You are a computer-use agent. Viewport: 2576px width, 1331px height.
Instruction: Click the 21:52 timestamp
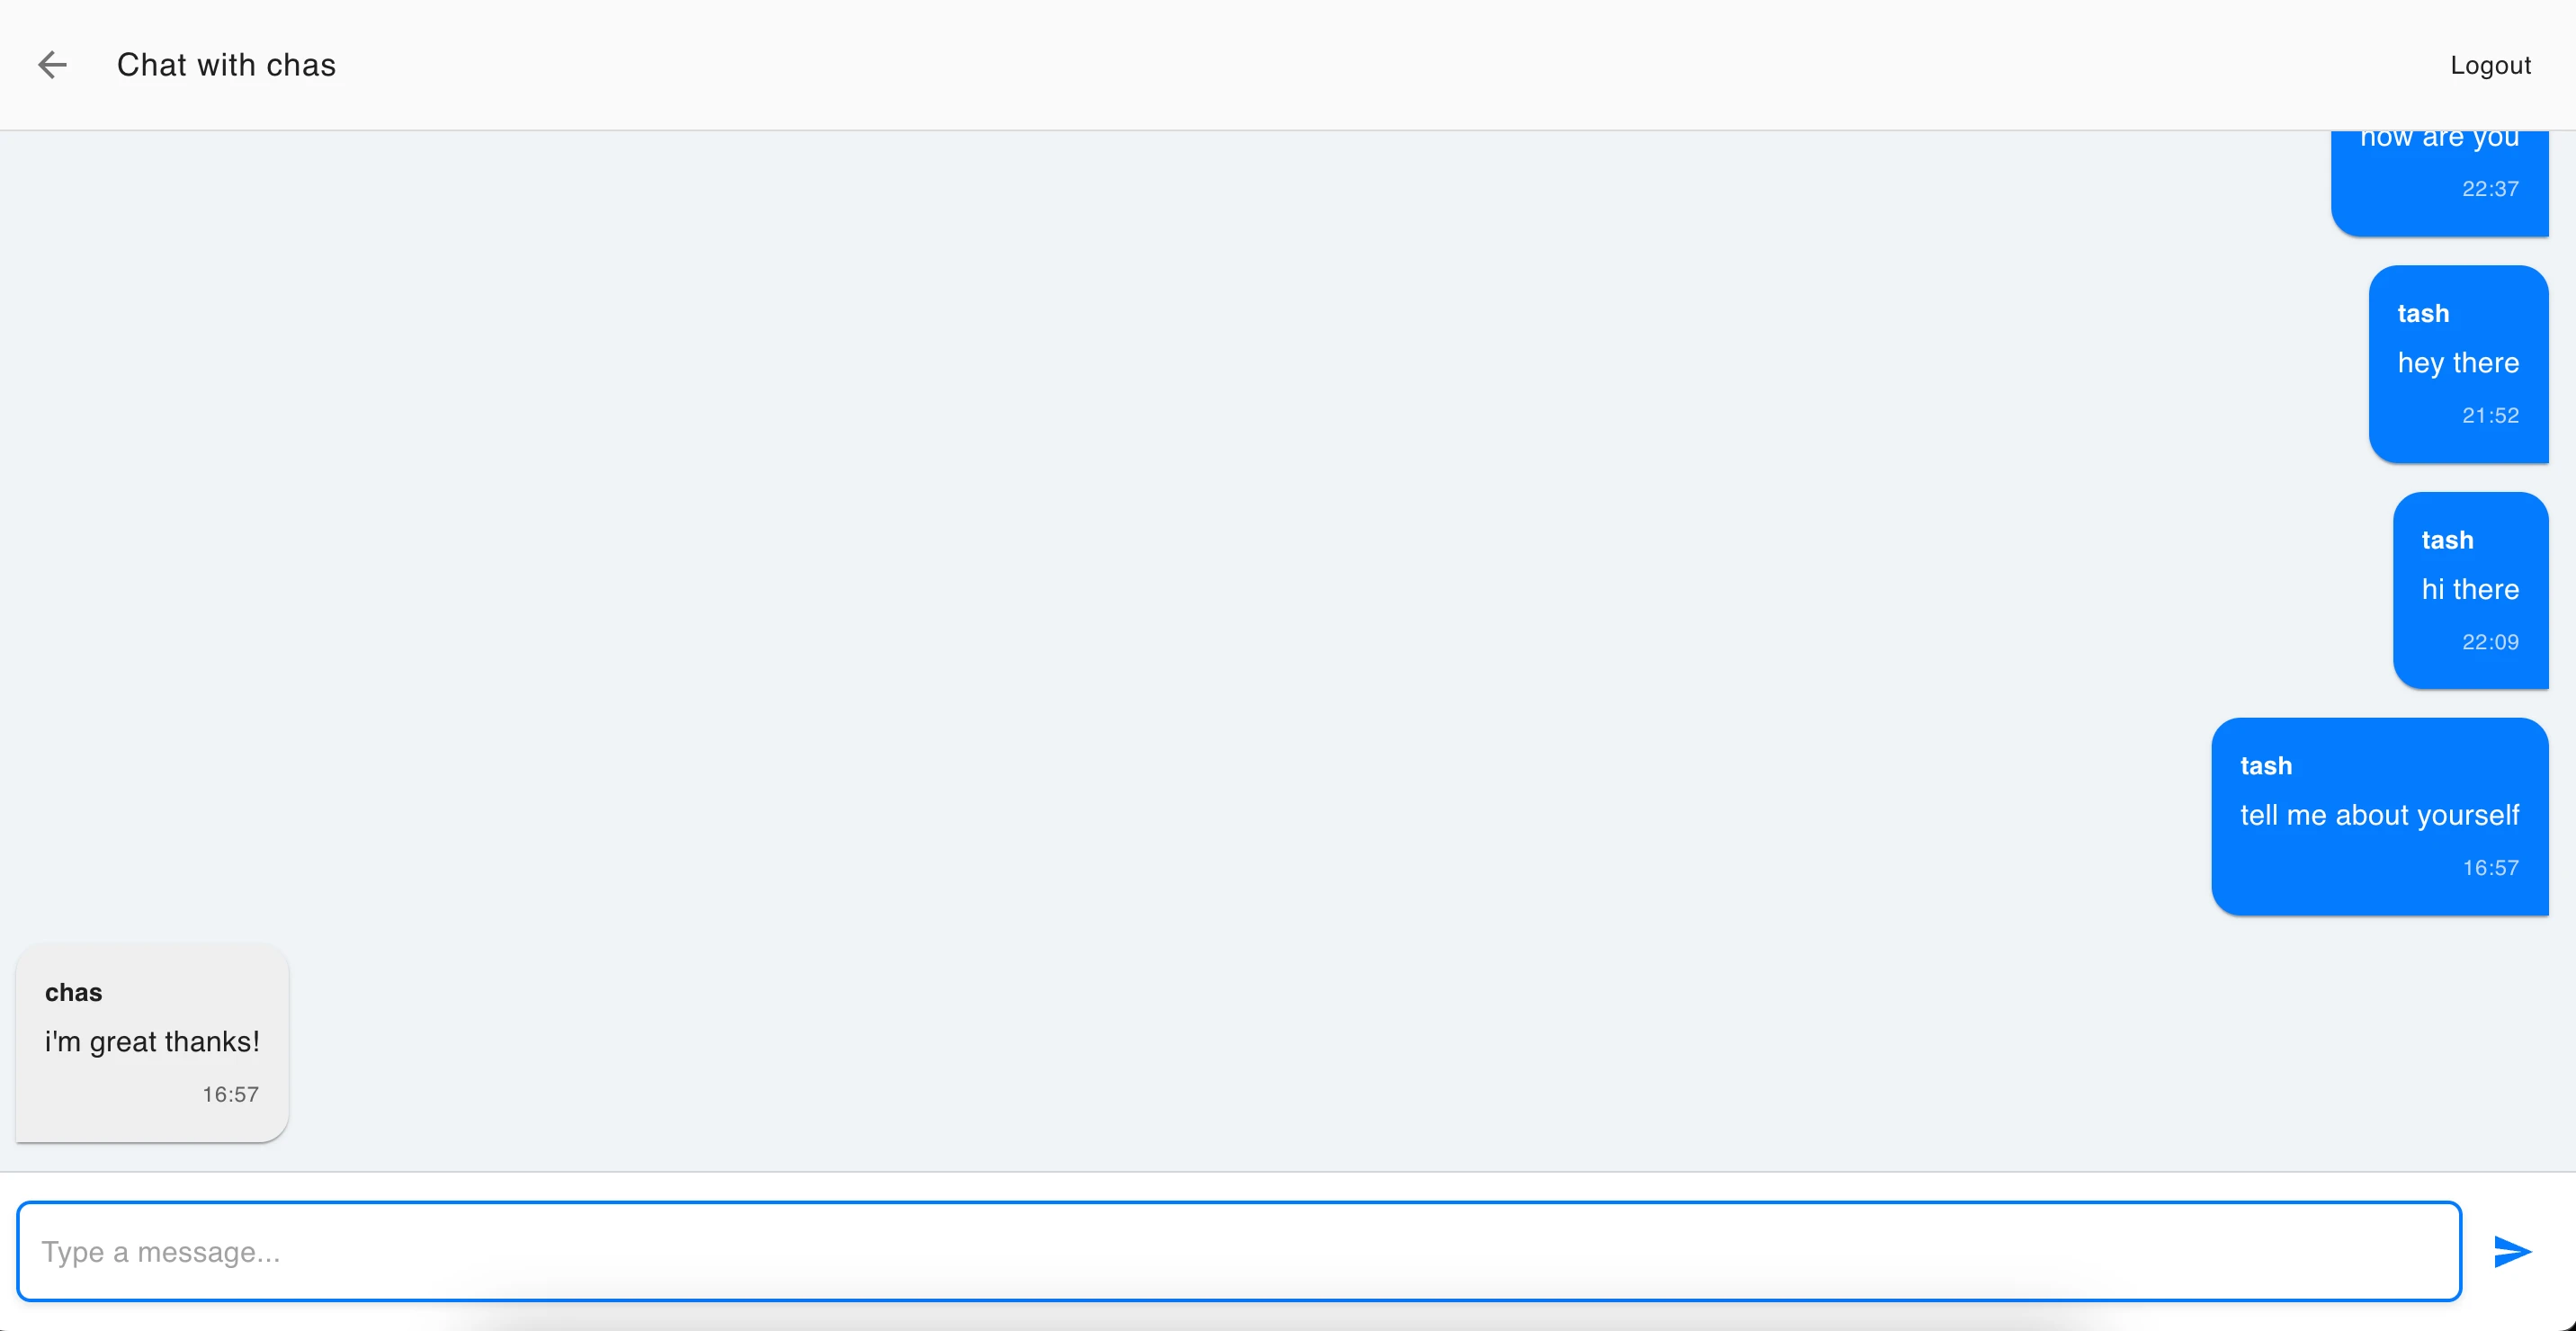coord(2490,415)
